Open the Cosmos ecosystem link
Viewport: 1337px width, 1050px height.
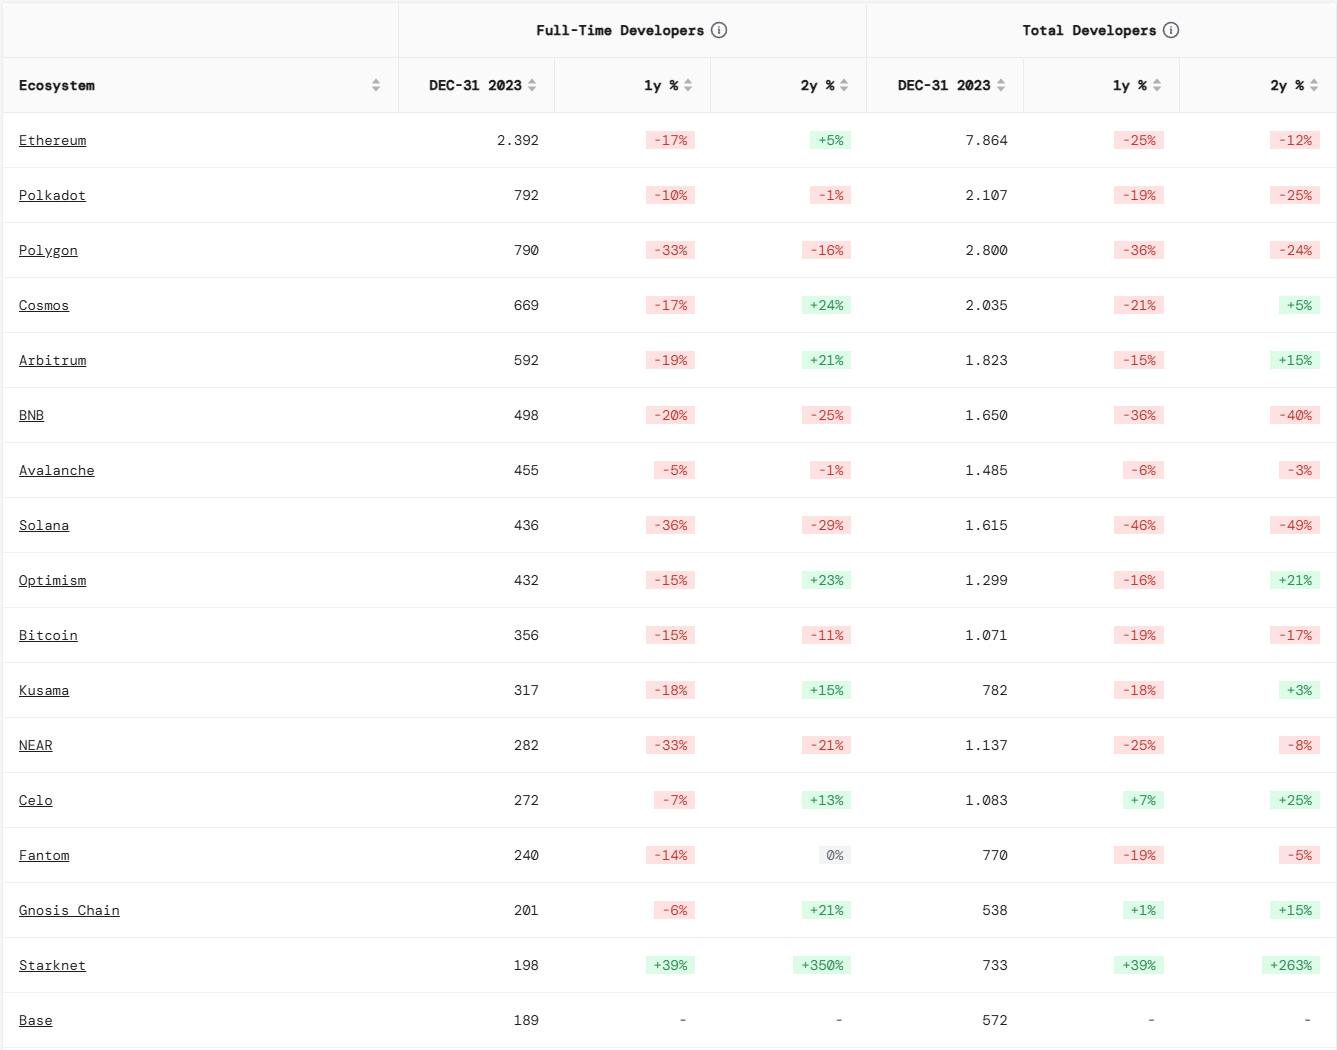(x=44, y=305)
